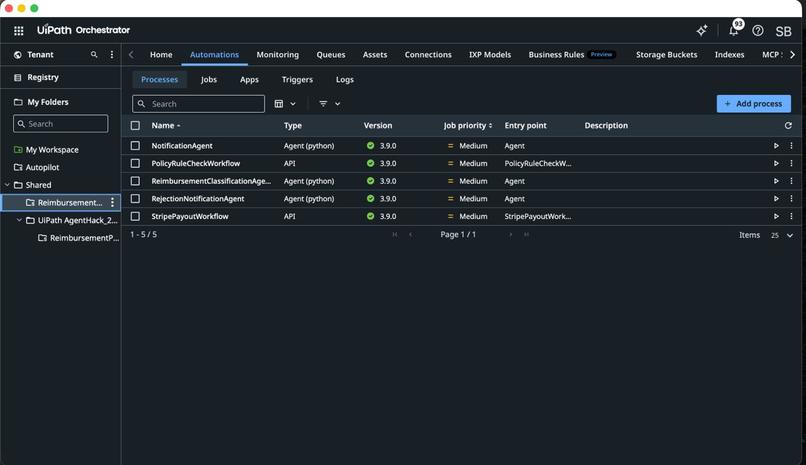Check the ReimbursementClassificationAgent row checkbox
This screenshot has height=465, width=806.
tap(135, 181)
